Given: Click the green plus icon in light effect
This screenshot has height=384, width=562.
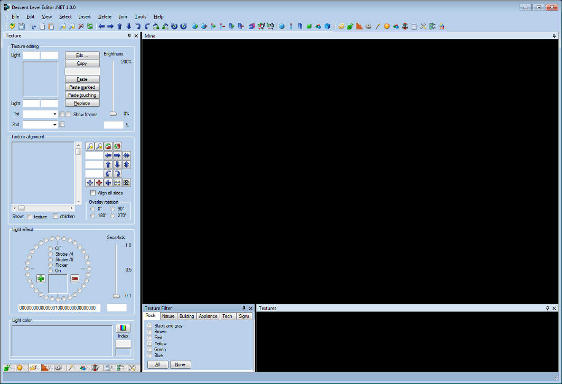Looking at the screenshot, I should (x=41, y=278).
